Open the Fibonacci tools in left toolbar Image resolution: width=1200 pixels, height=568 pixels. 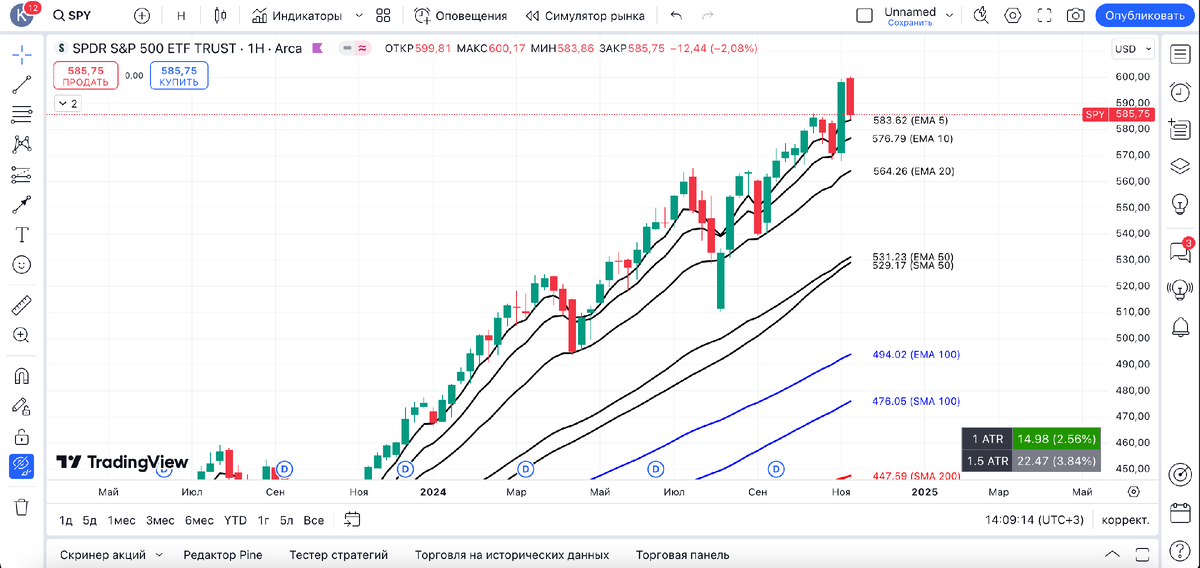21,114
